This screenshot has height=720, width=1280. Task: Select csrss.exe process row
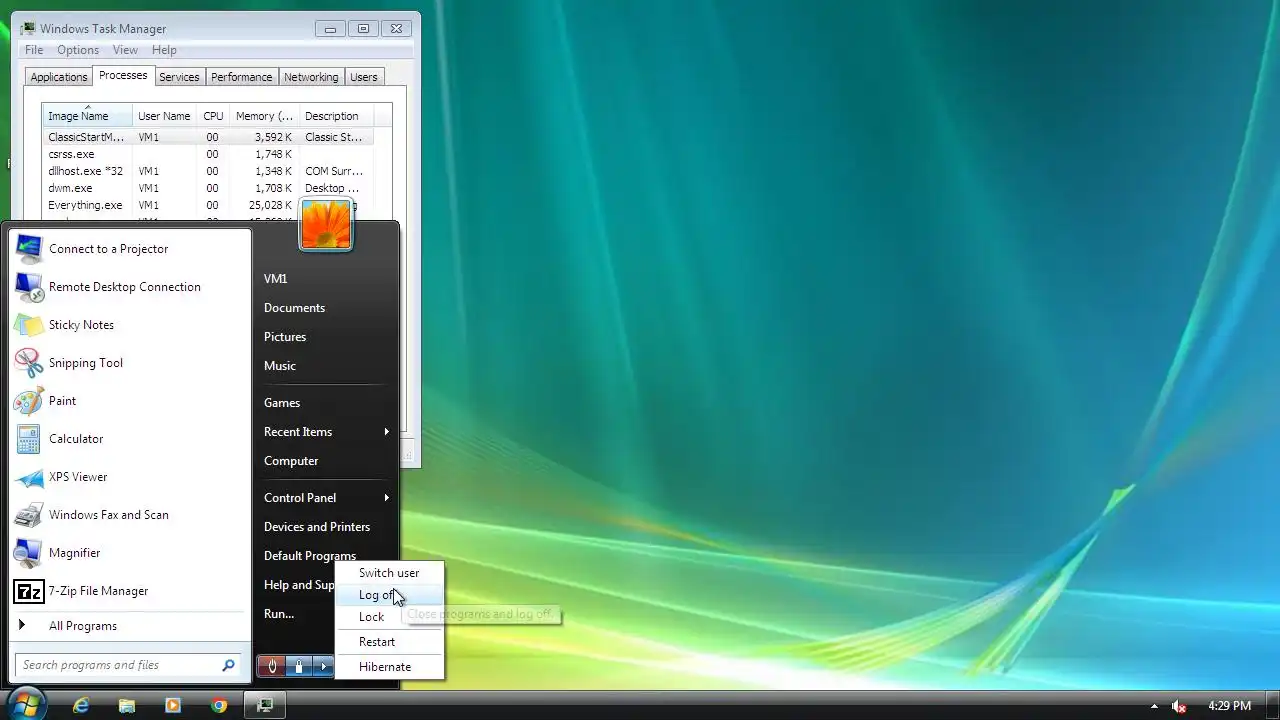(208, 154)
